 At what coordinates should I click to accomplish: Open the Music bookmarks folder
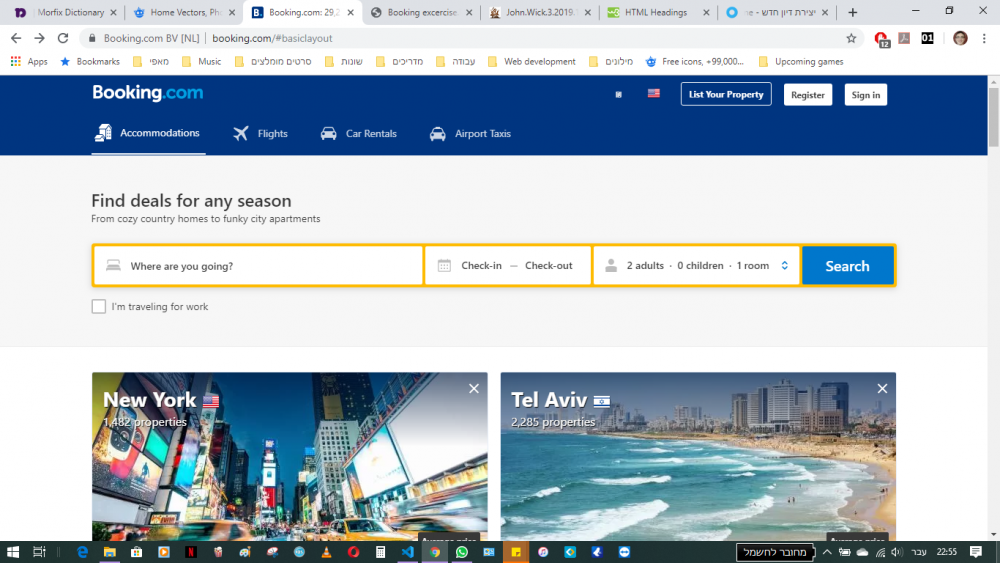pos(202,62)
